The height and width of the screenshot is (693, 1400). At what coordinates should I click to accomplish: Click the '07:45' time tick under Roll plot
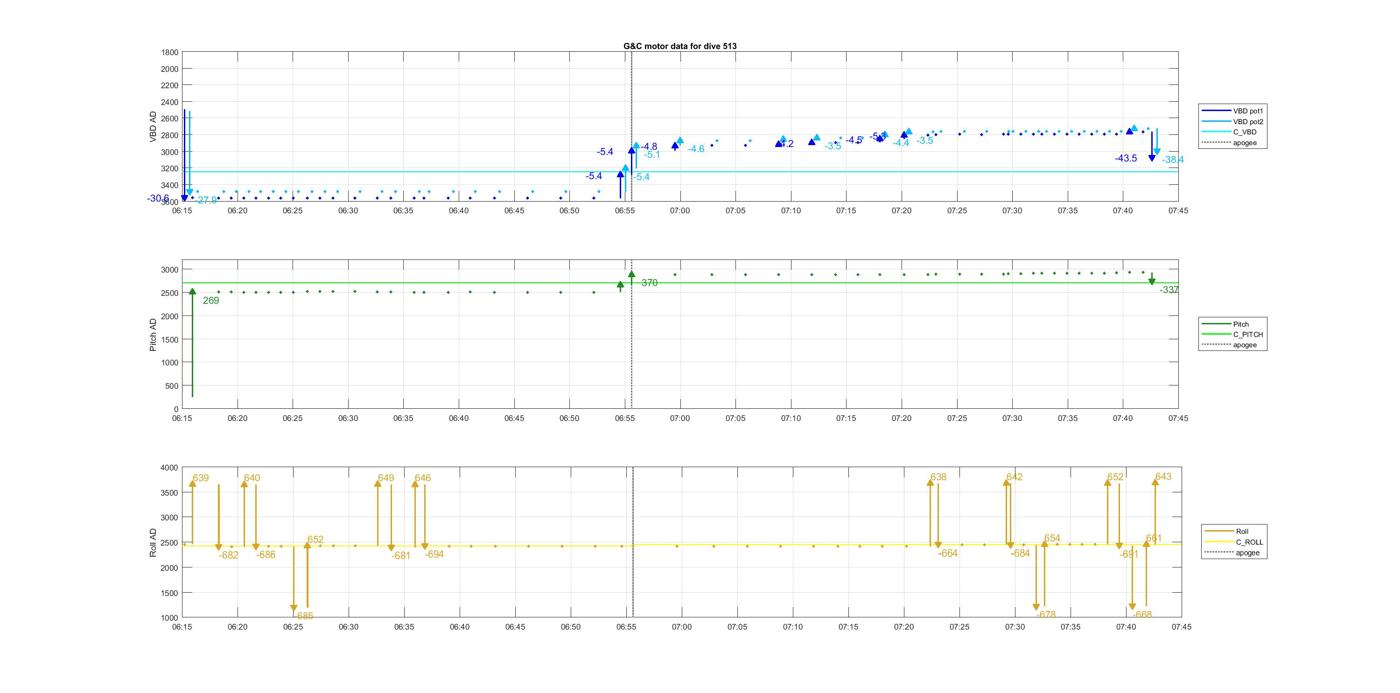coord(1181,628)
